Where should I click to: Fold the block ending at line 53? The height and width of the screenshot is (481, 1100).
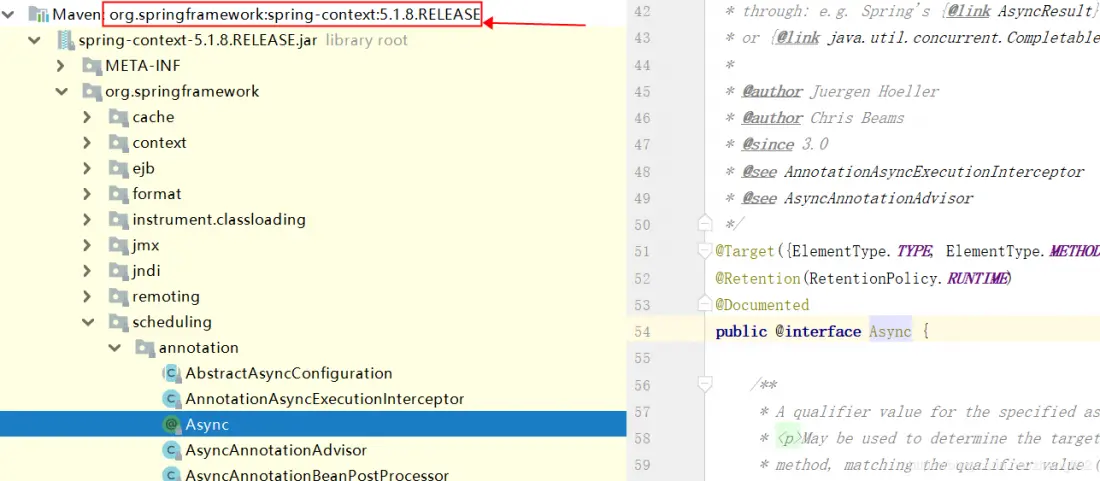(705, 304)
